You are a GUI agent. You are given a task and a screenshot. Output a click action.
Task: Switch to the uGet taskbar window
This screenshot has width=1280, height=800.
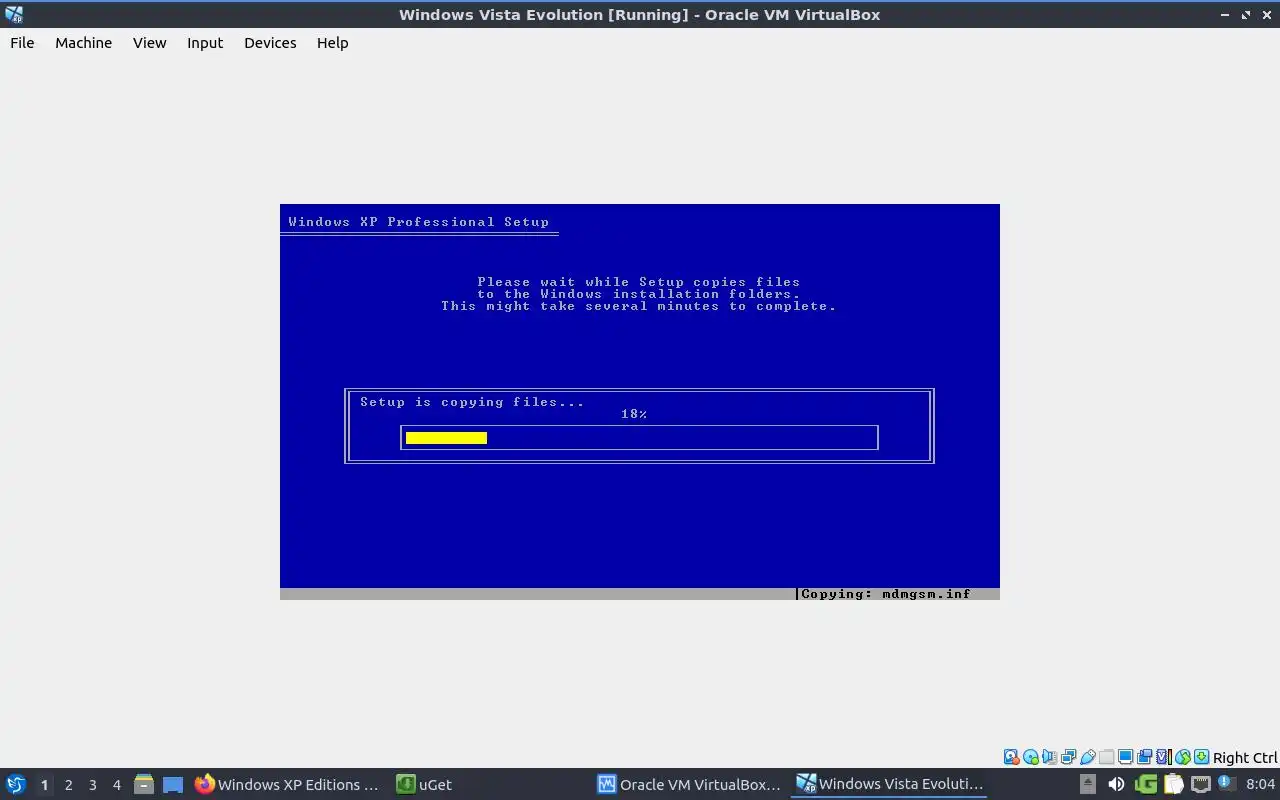point(425,784)
